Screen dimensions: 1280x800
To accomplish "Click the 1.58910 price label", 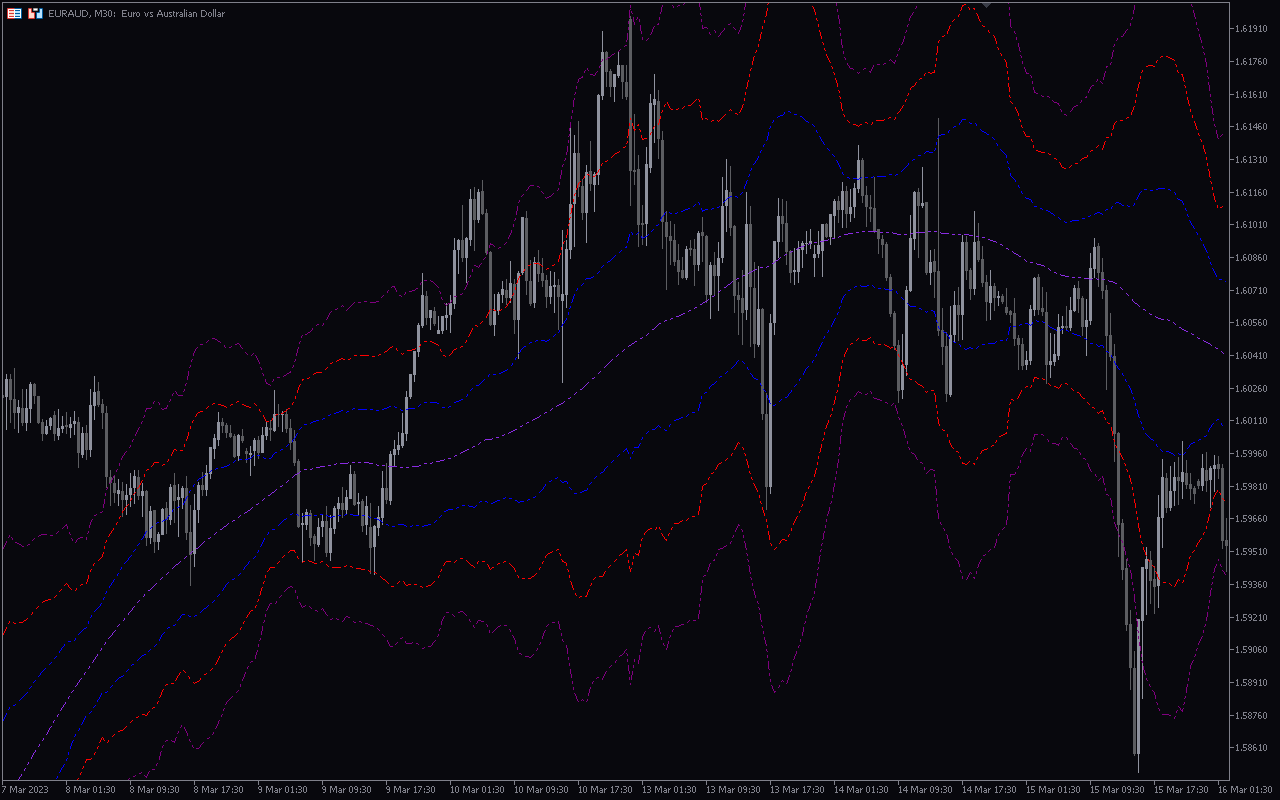I will click(1252, 683).
